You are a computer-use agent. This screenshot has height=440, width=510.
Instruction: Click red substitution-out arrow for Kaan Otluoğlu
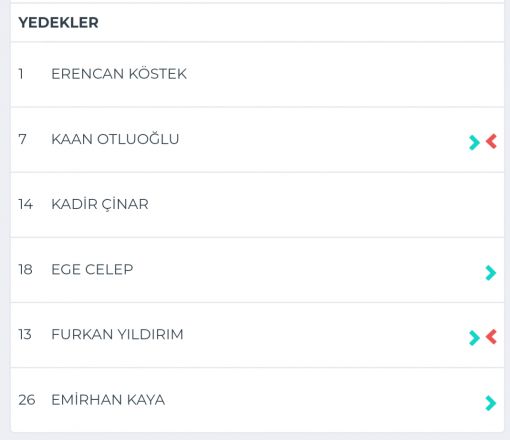[491, 141]
